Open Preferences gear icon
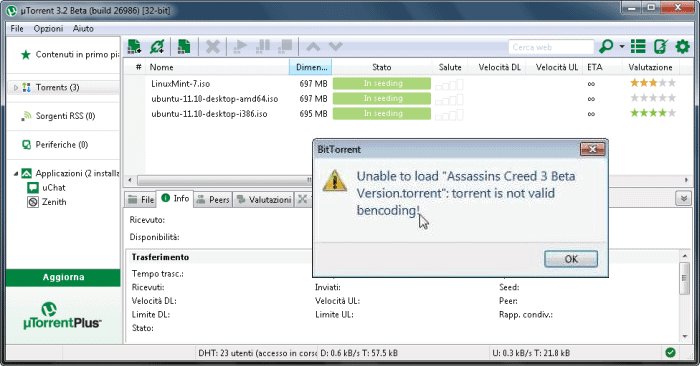Screen dimensions: 700x366 682,46
